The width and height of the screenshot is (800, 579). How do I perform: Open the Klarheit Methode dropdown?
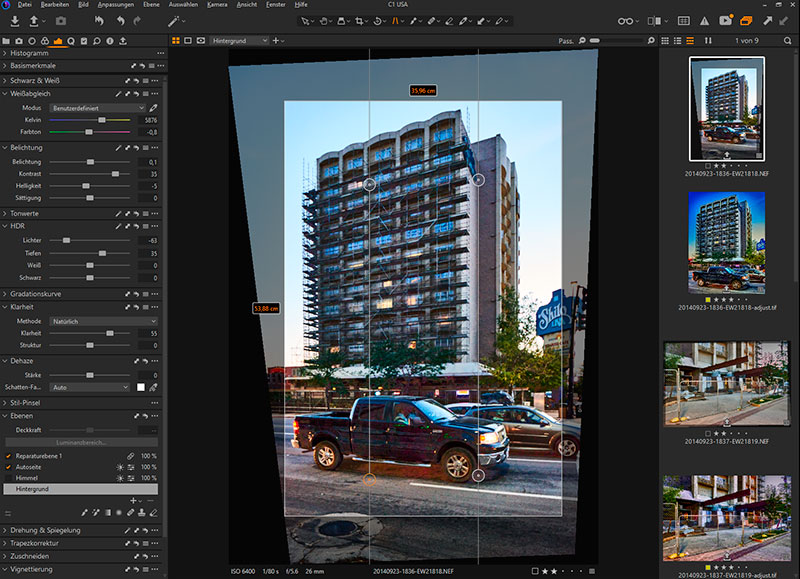tap(103, 321)
